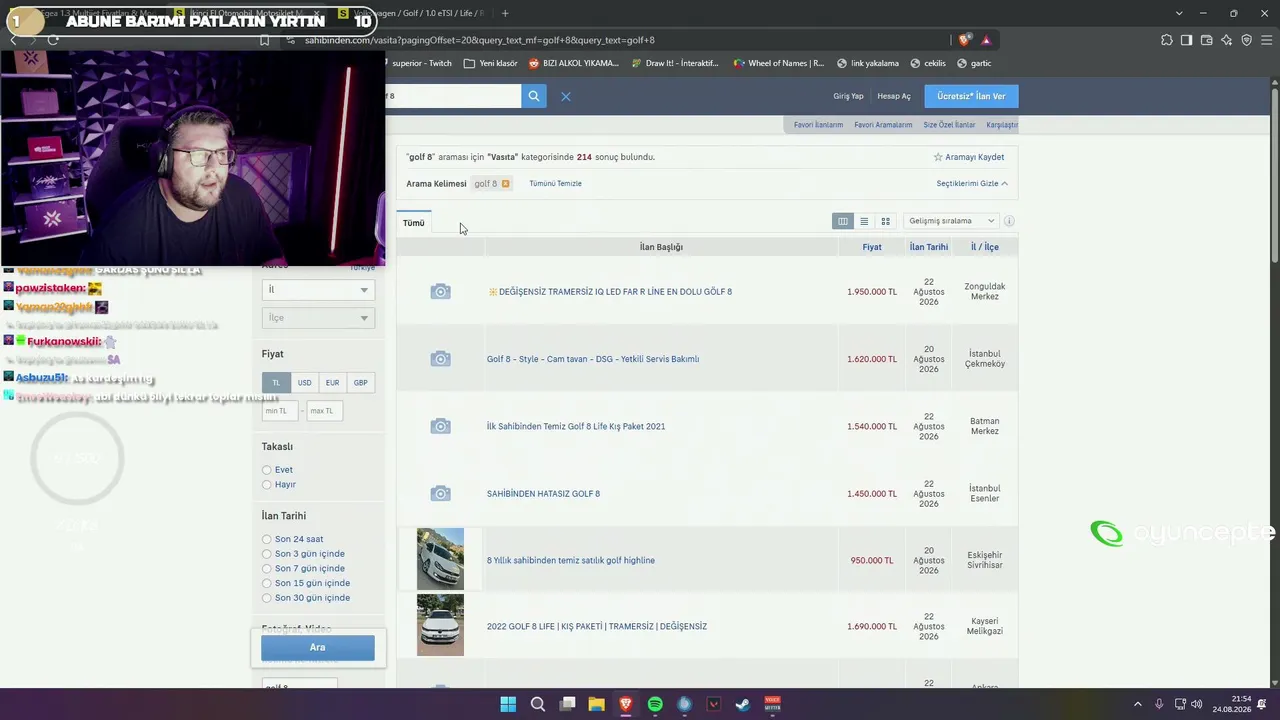Screen dimensions: 1280x720
Task: Choose Son 24 saat date filter
Action: pyautogui.click(x=267, y=539)
